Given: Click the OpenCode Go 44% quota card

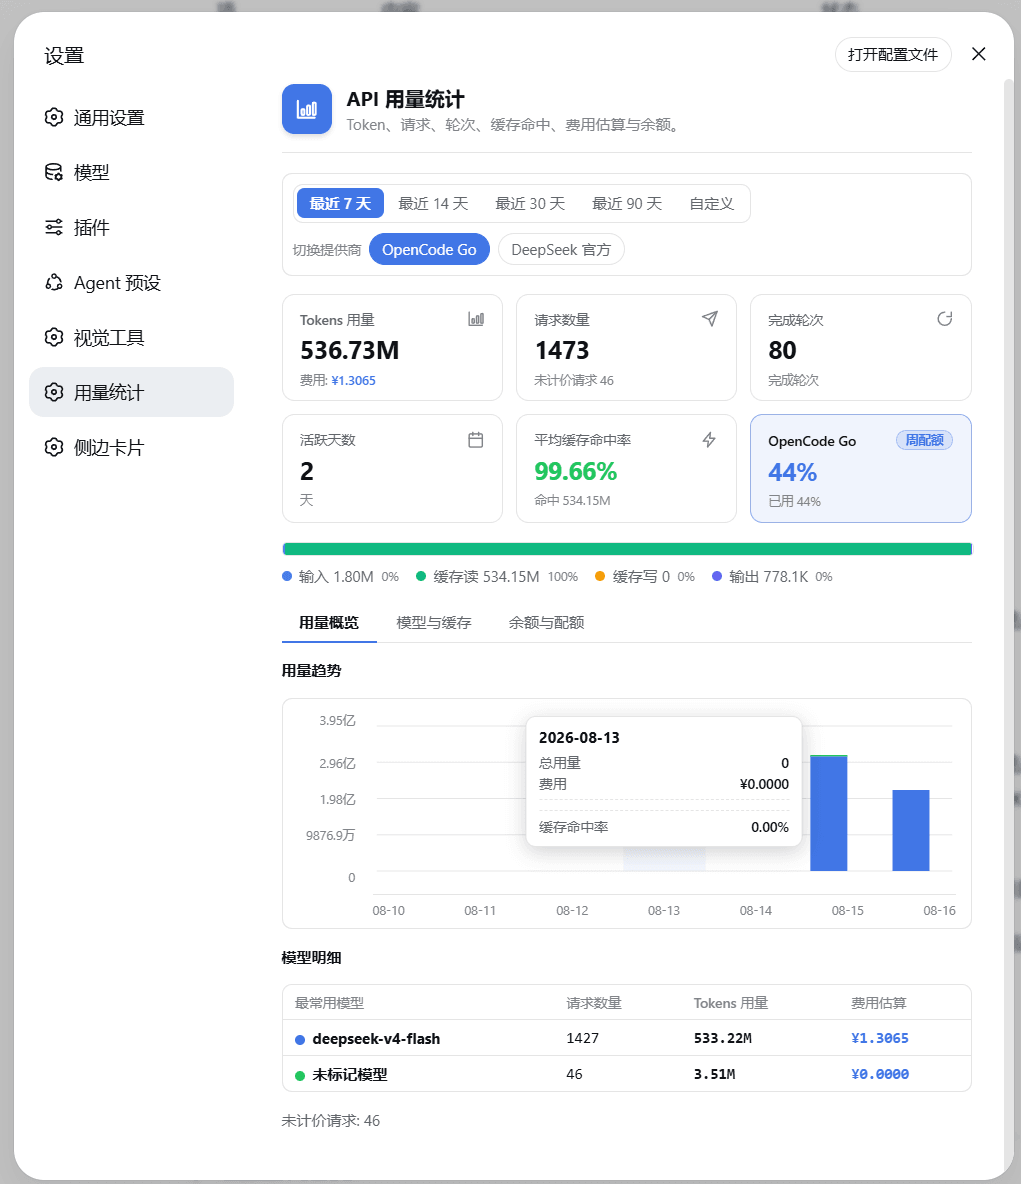Looking at the screenshot, I should (860, 468).
